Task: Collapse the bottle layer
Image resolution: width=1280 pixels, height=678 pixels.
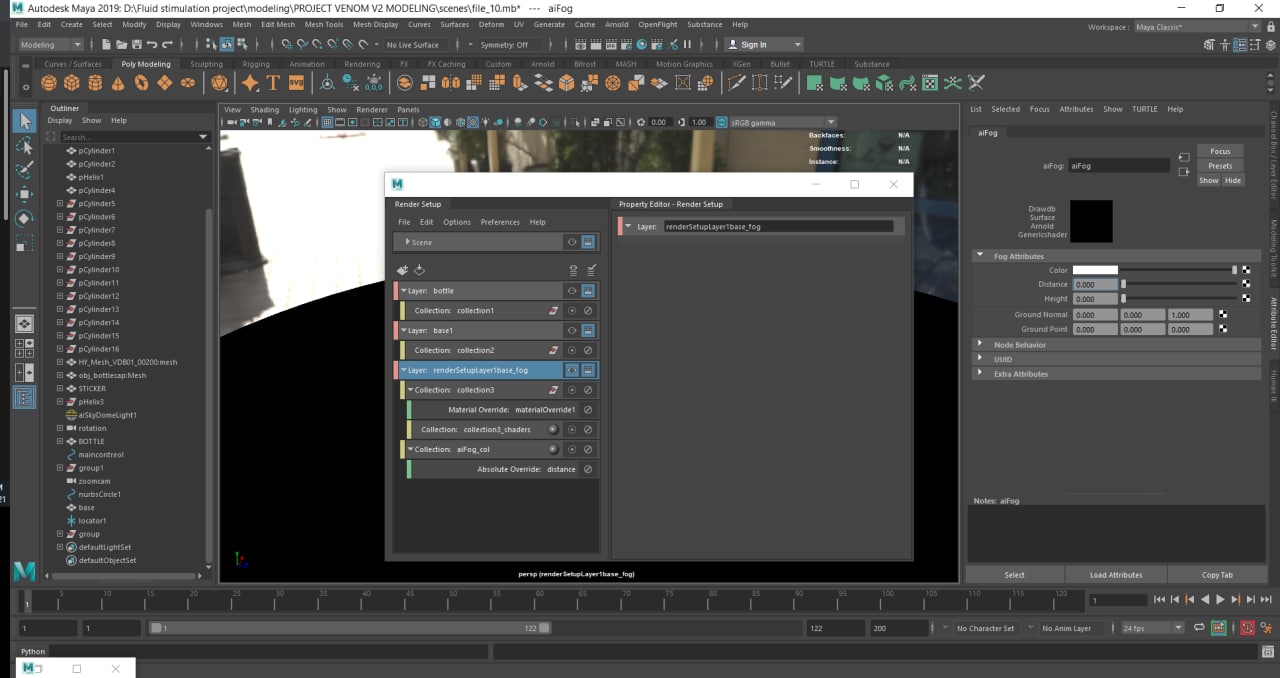Action: pyautogui.click(x=403, y=291)
